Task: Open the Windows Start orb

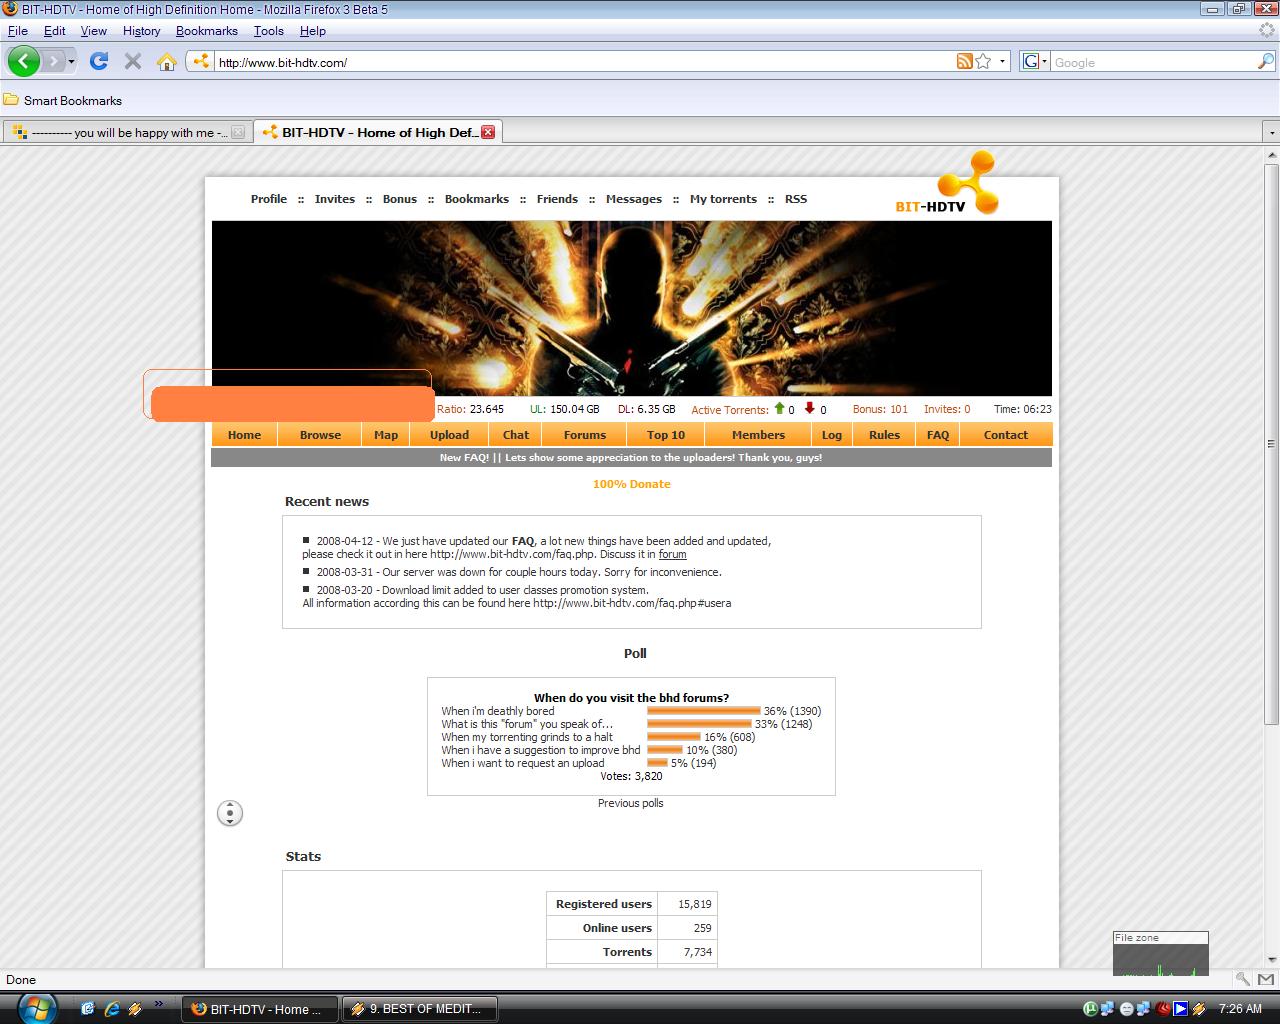Action: 36,1007
